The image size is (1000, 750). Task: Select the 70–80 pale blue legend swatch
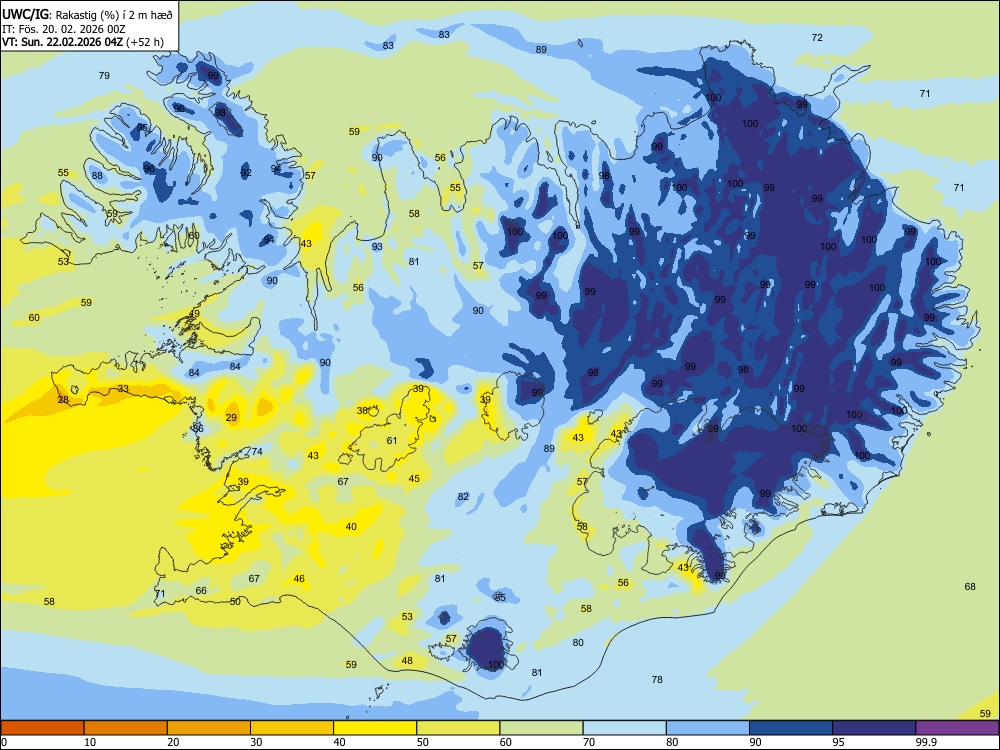[x=624, y=728]
